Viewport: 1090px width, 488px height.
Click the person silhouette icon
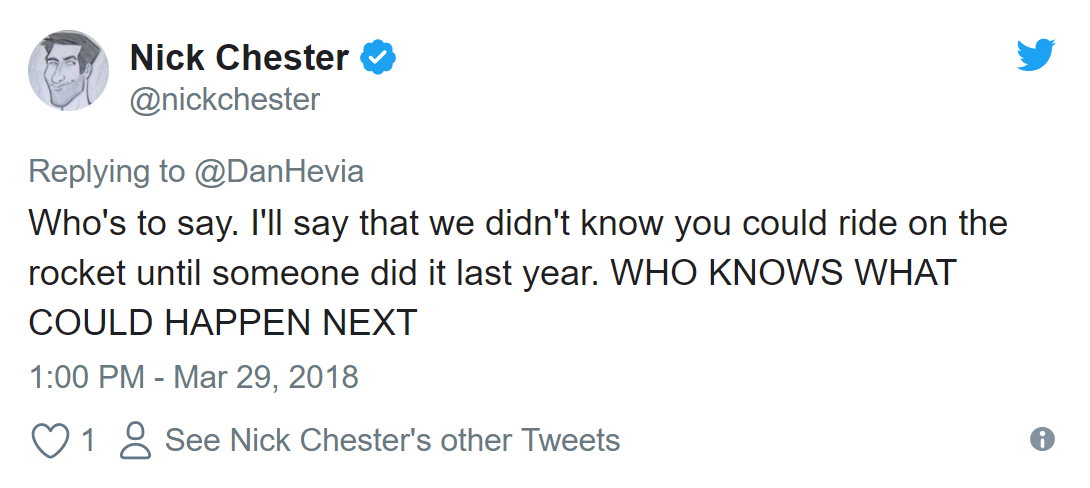click(135, 441)
